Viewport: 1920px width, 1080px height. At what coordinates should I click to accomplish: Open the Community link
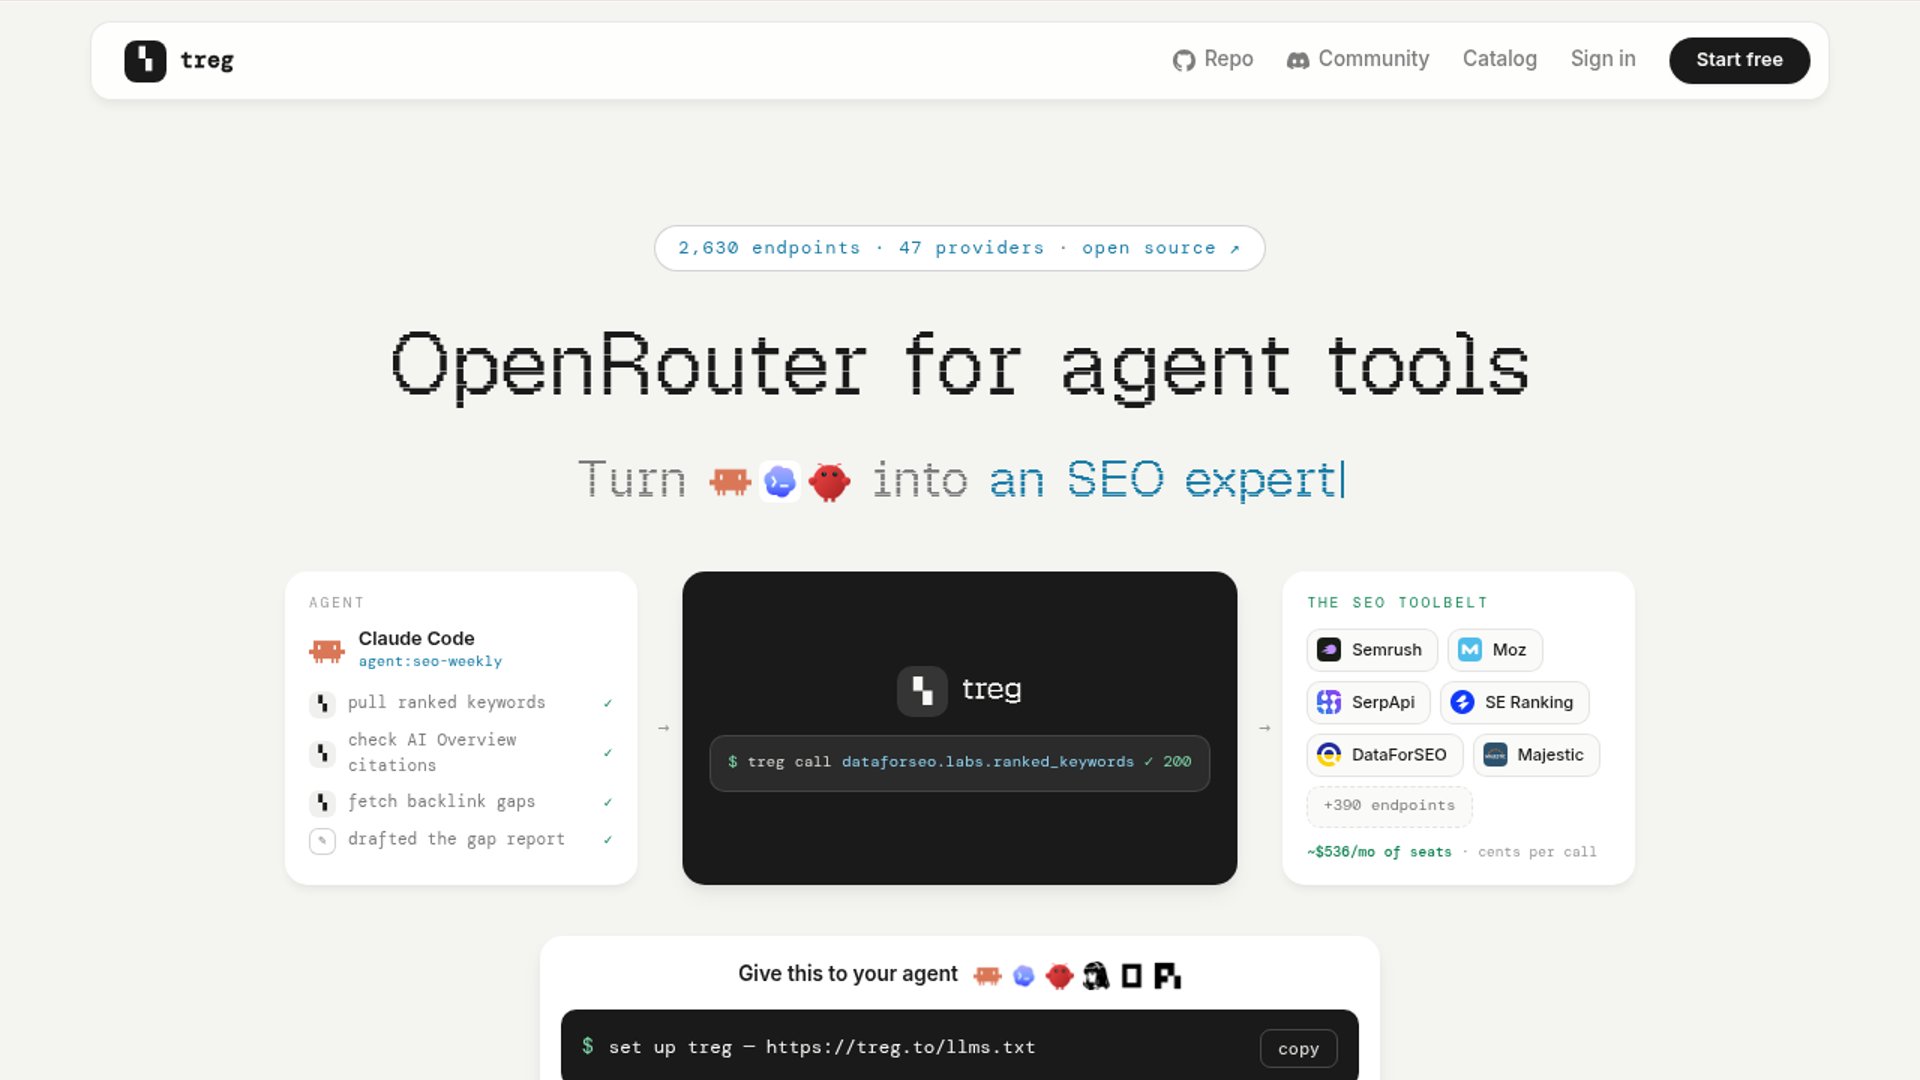pyautogui.click(x=1358, y=59)
